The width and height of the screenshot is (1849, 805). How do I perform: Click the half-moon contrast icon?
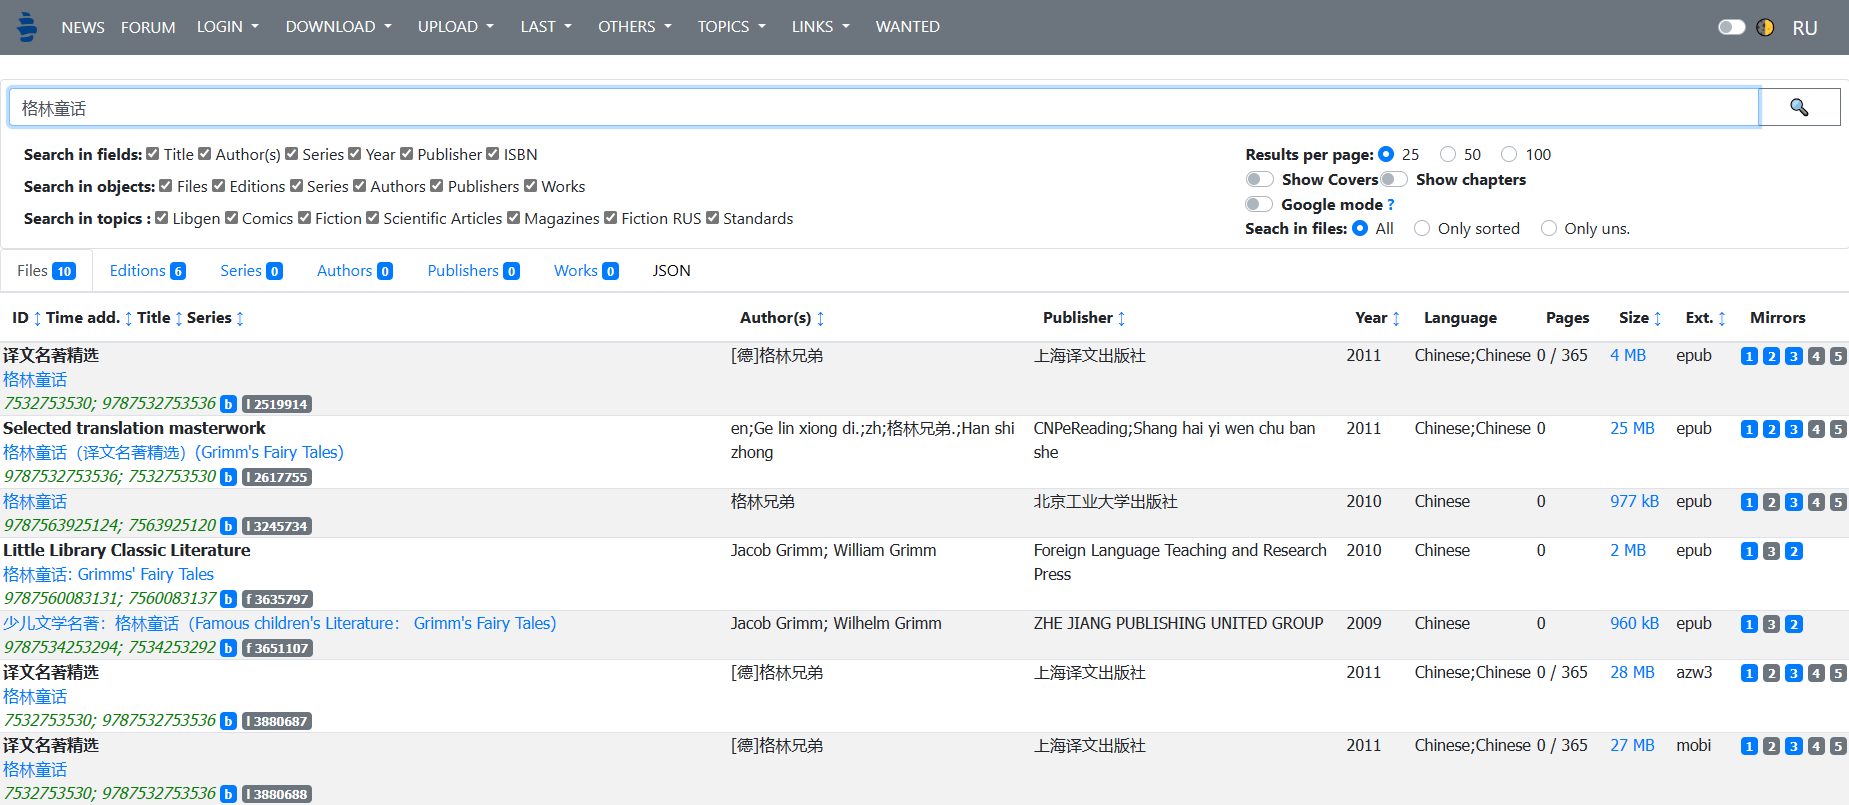[x=1765, y=27]
